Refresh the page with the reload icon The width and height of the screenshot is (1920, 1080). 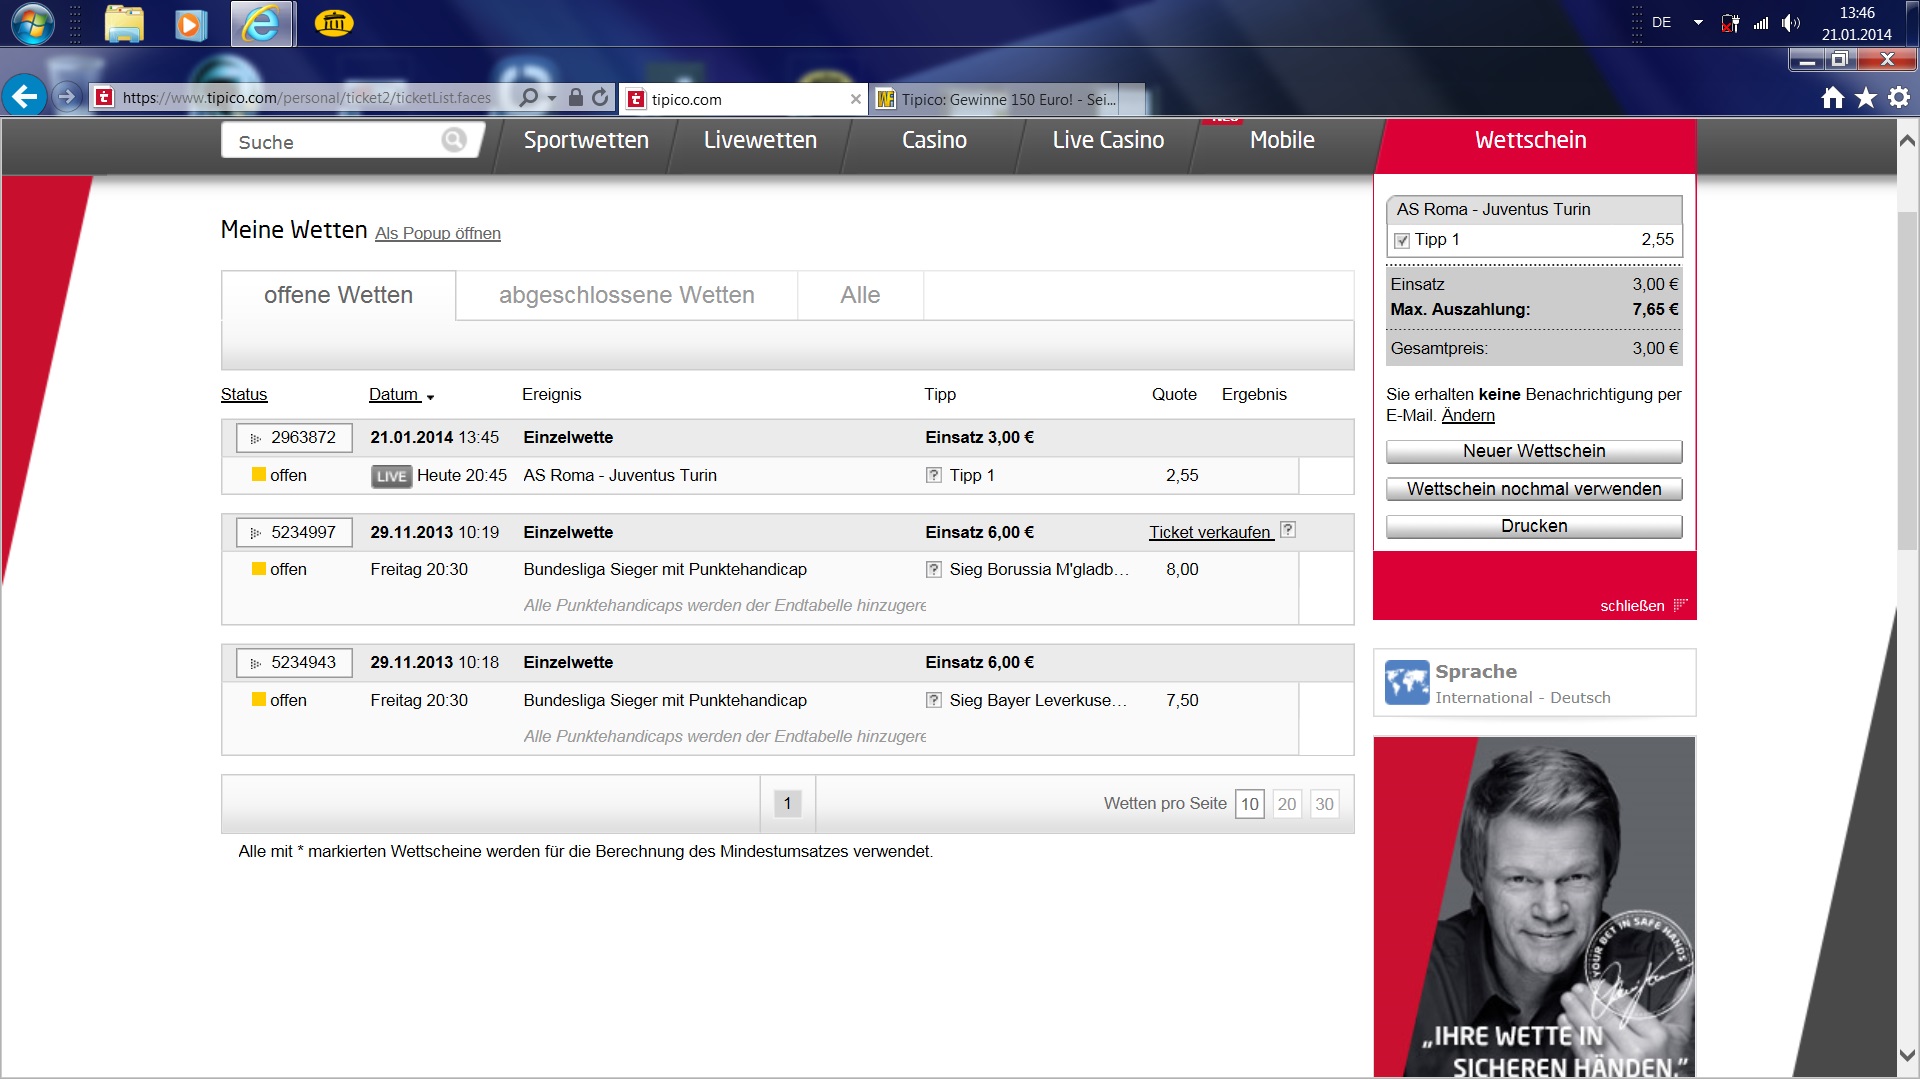pyautogui.click(x=600, y=97)
